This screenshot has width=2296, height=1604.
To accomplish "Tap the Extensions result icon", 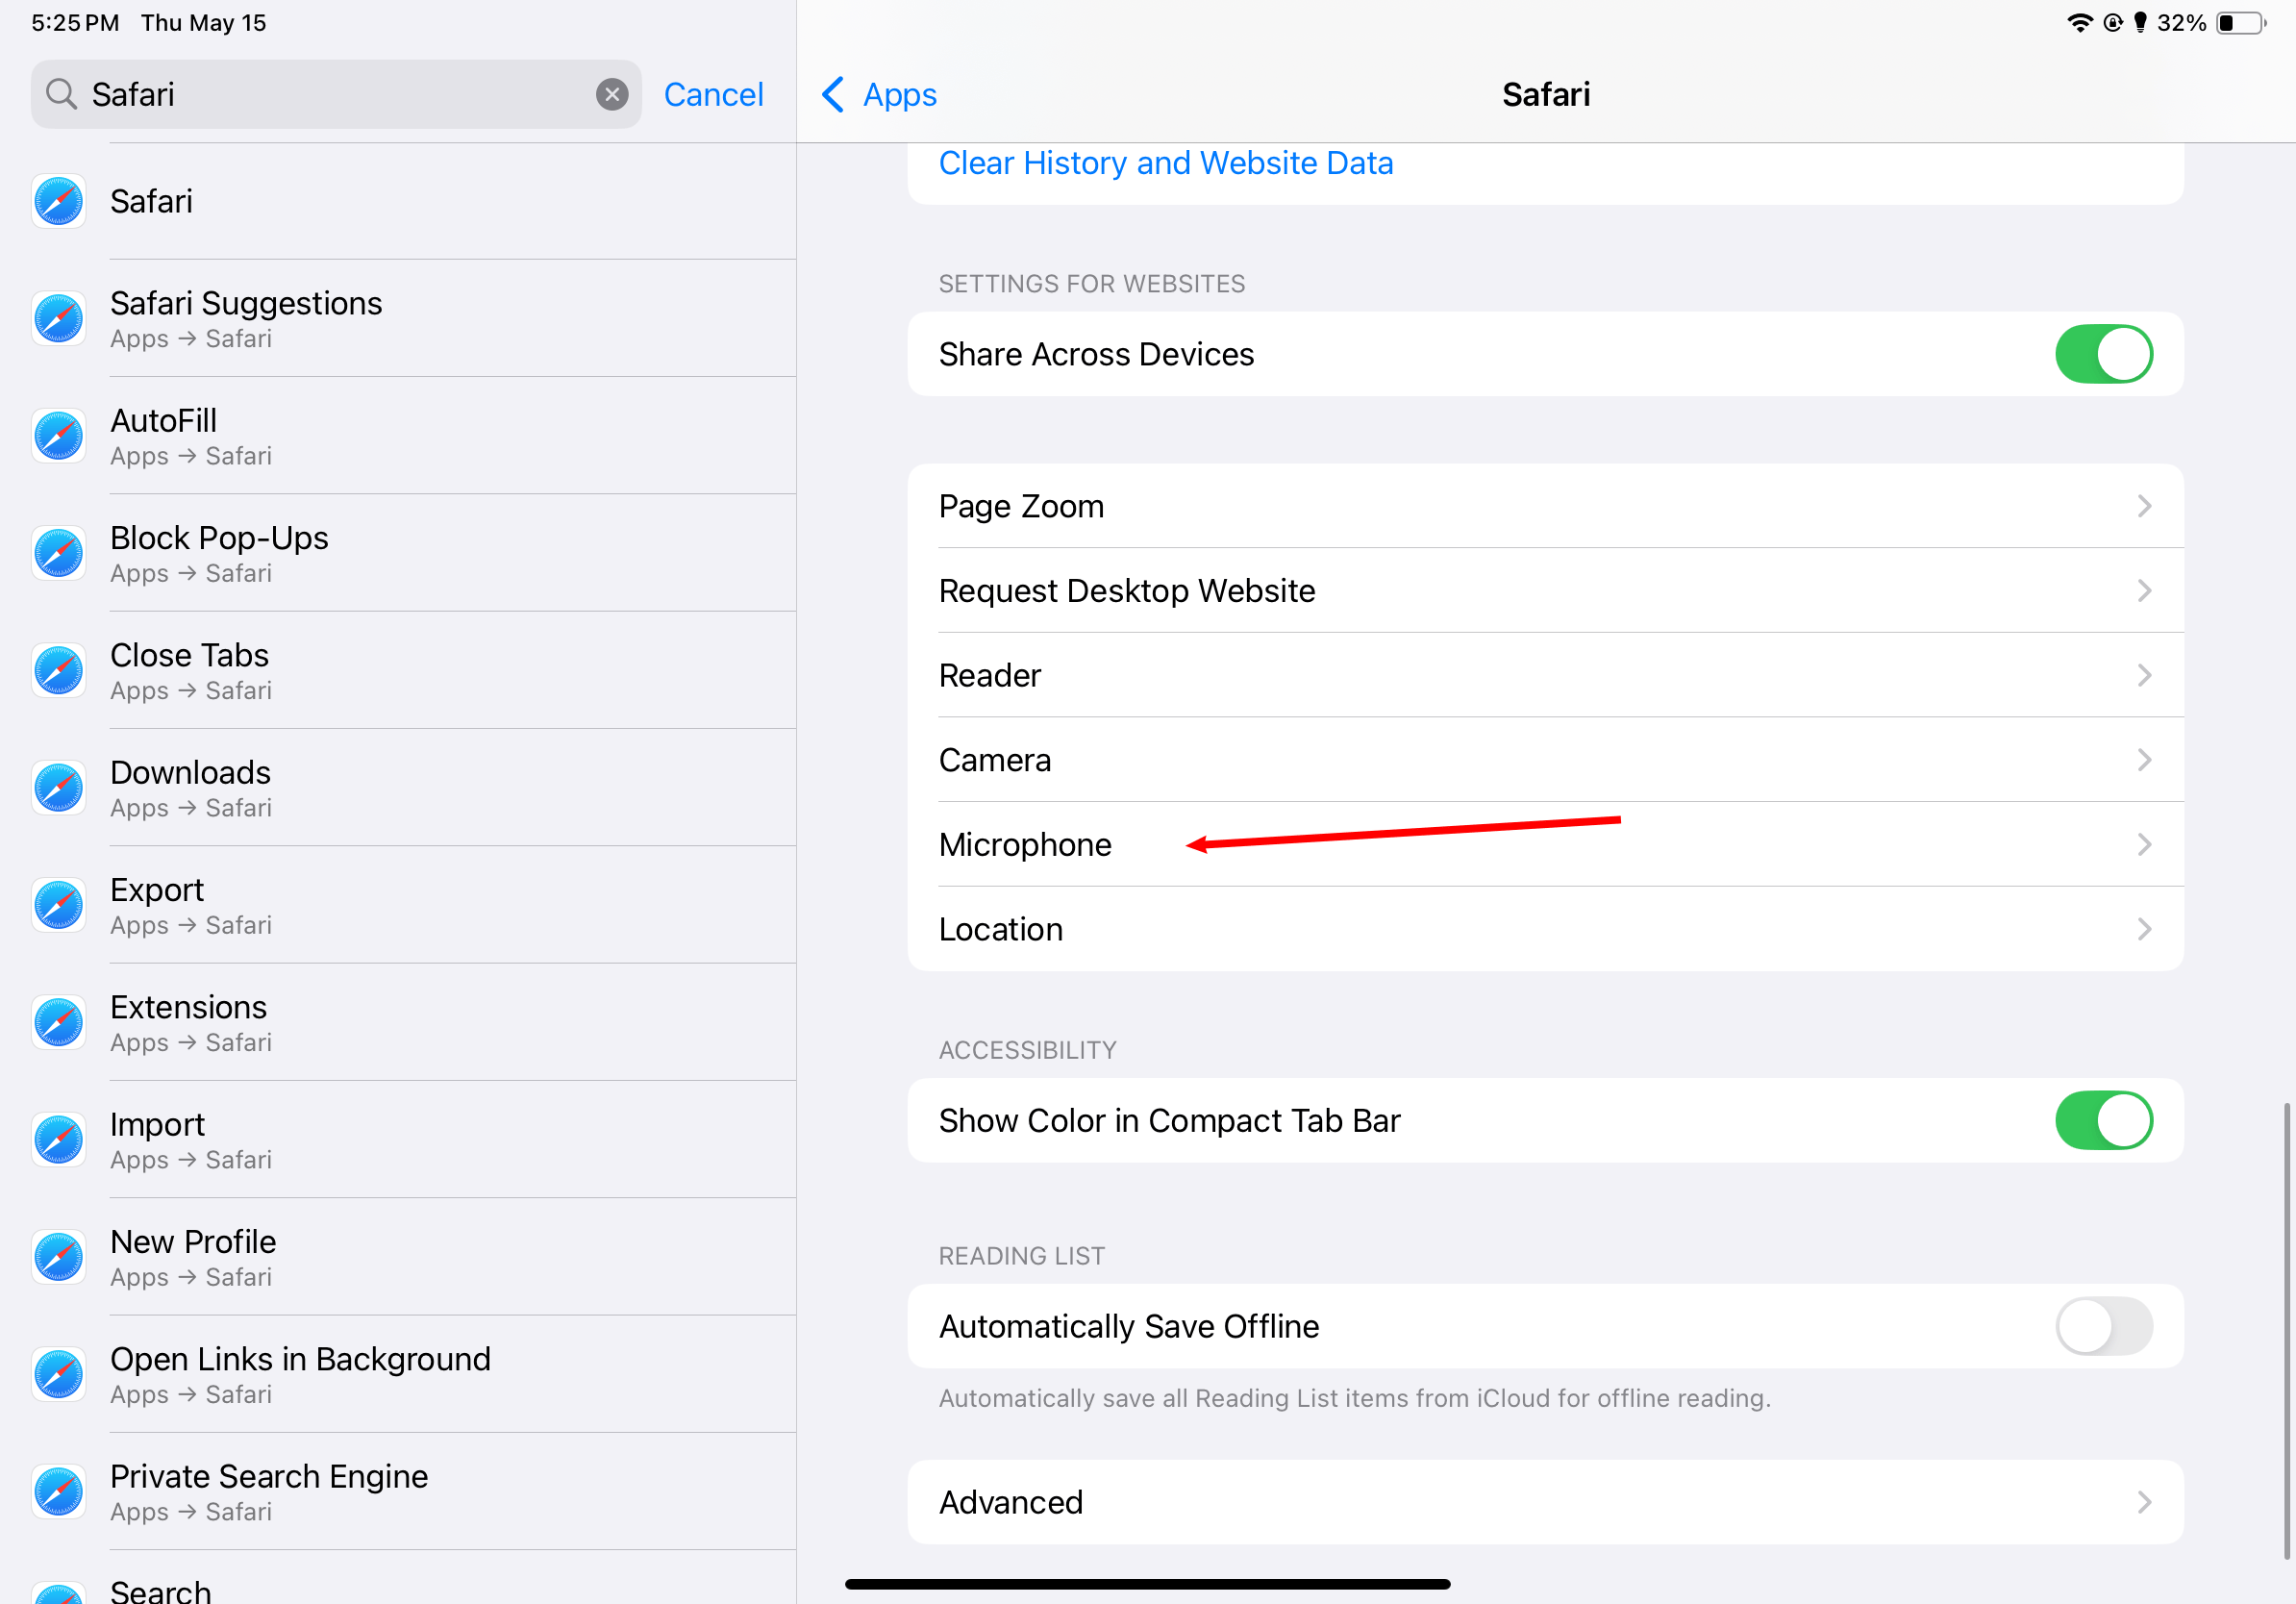I will pos(58,1023).
